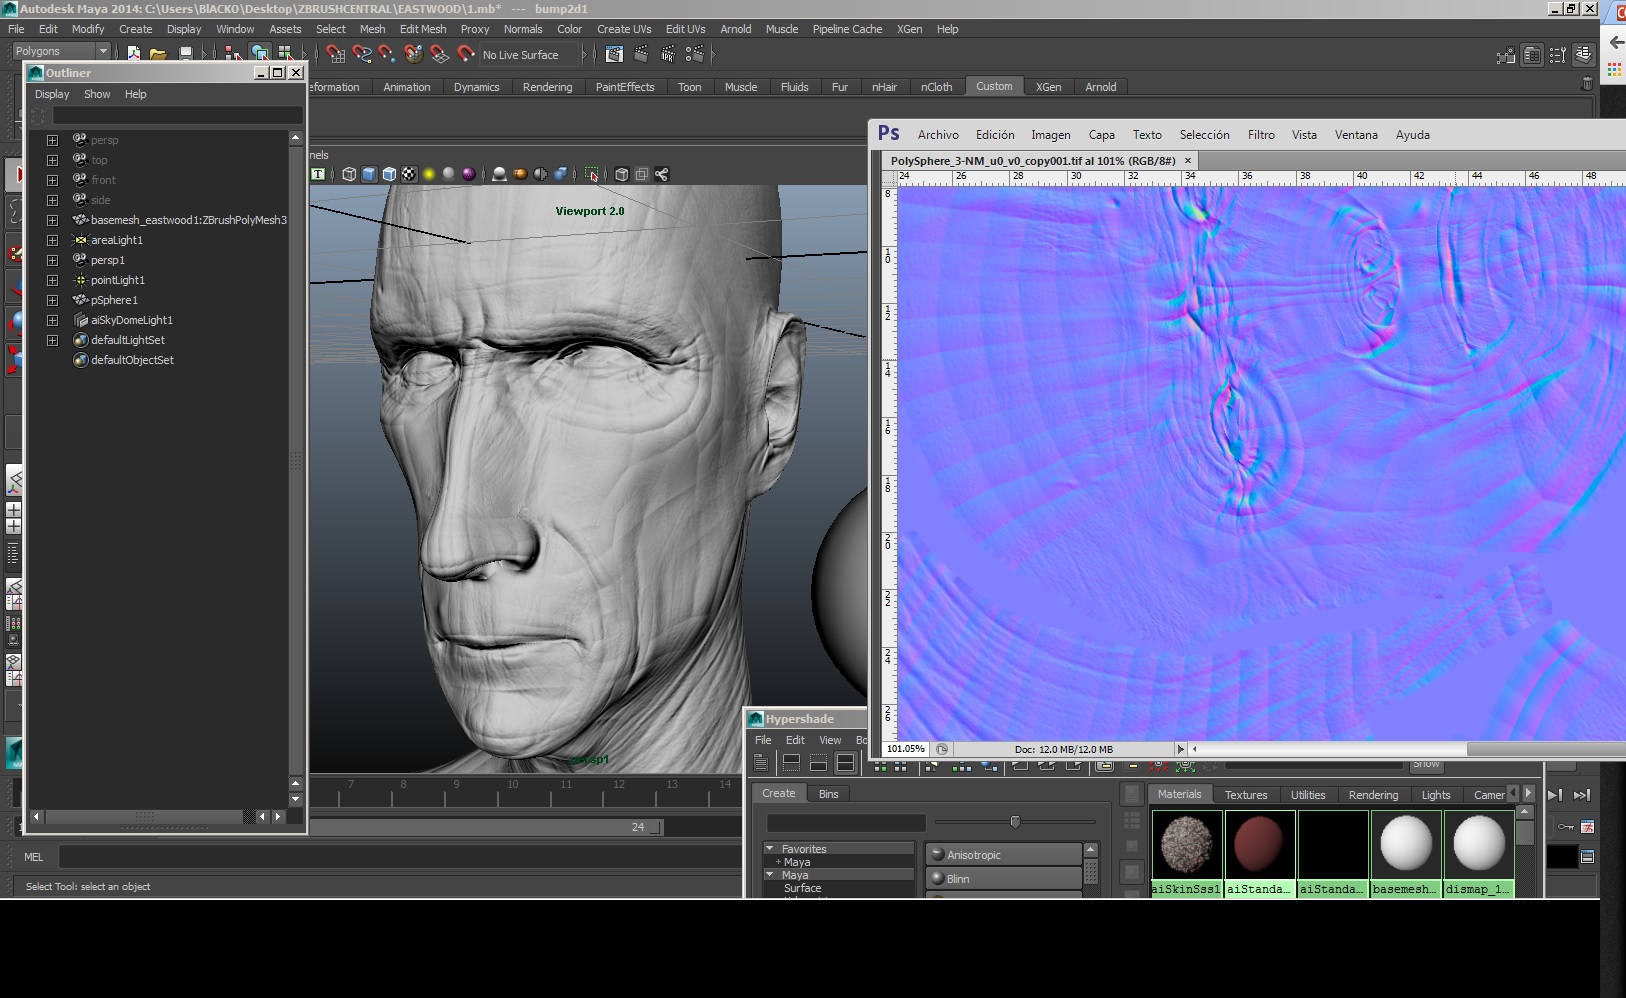This screenshot has height=998, width=1626.
Task: Expand the basemesh_eastwood1 node in Outliner
Action: click(52, 220)
